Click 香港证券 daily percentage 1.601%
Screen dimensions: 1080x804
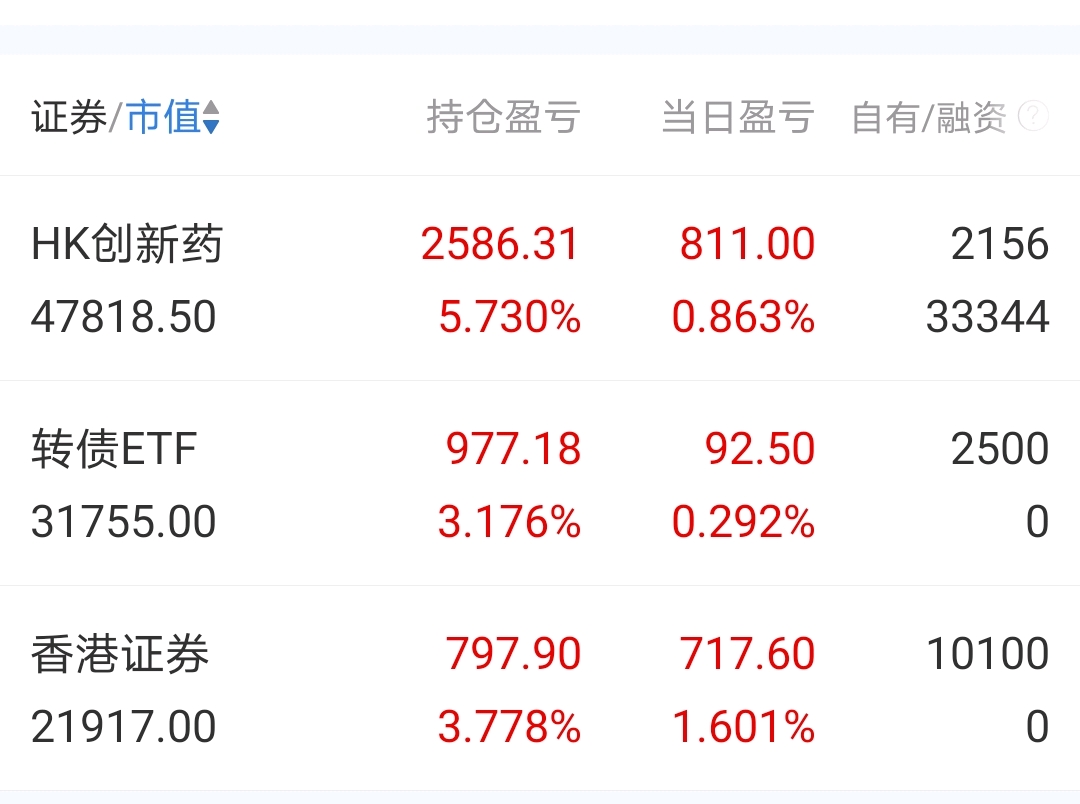click(744, 727)
